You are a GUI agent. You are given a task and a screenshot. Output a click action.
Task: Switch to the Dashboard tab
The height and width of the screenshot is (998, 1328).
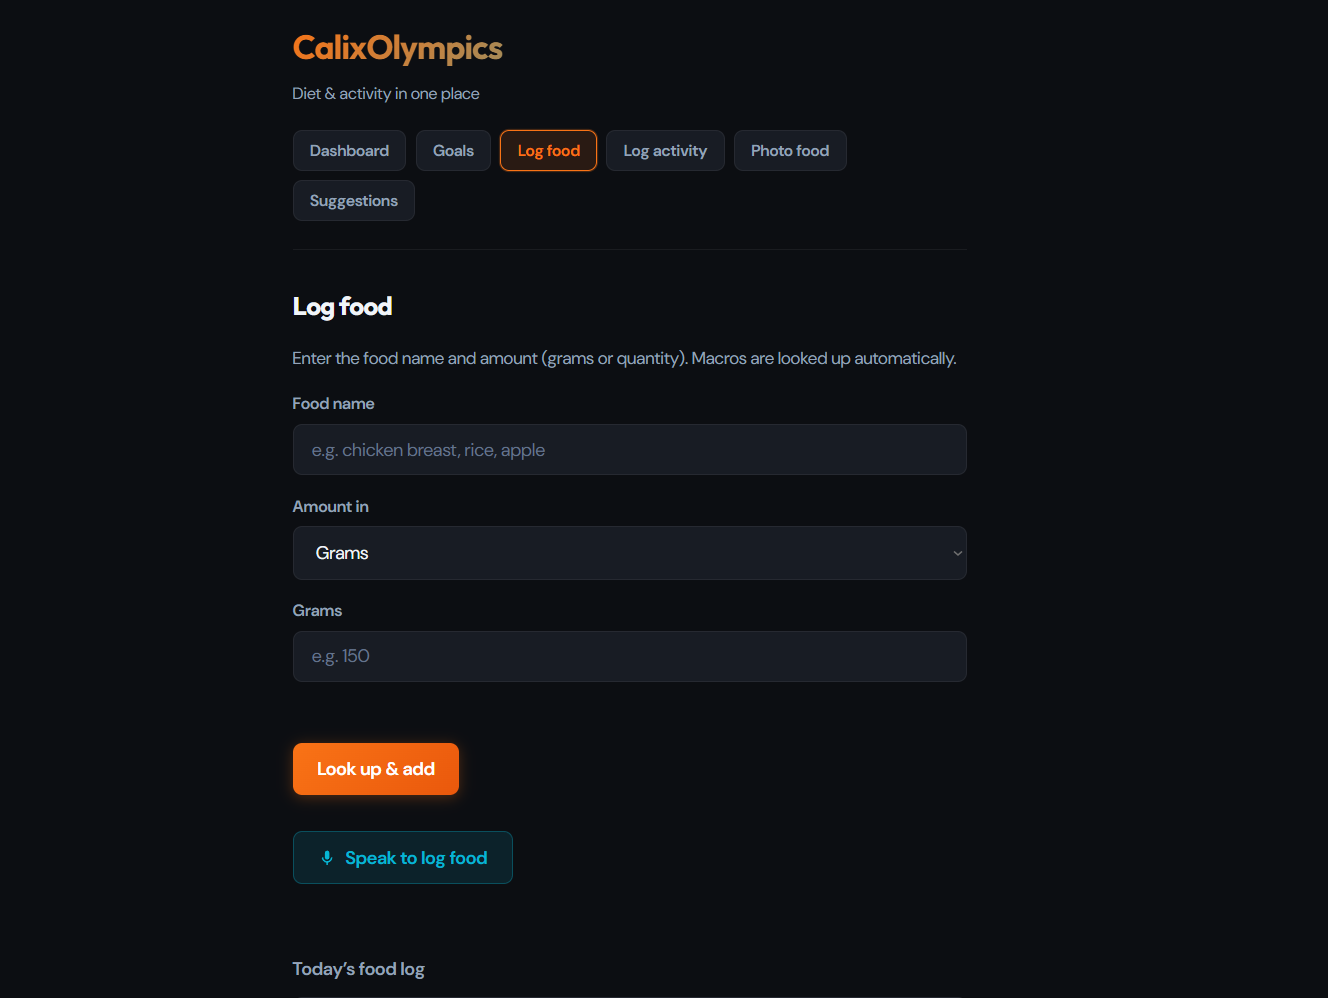point(349,151)
